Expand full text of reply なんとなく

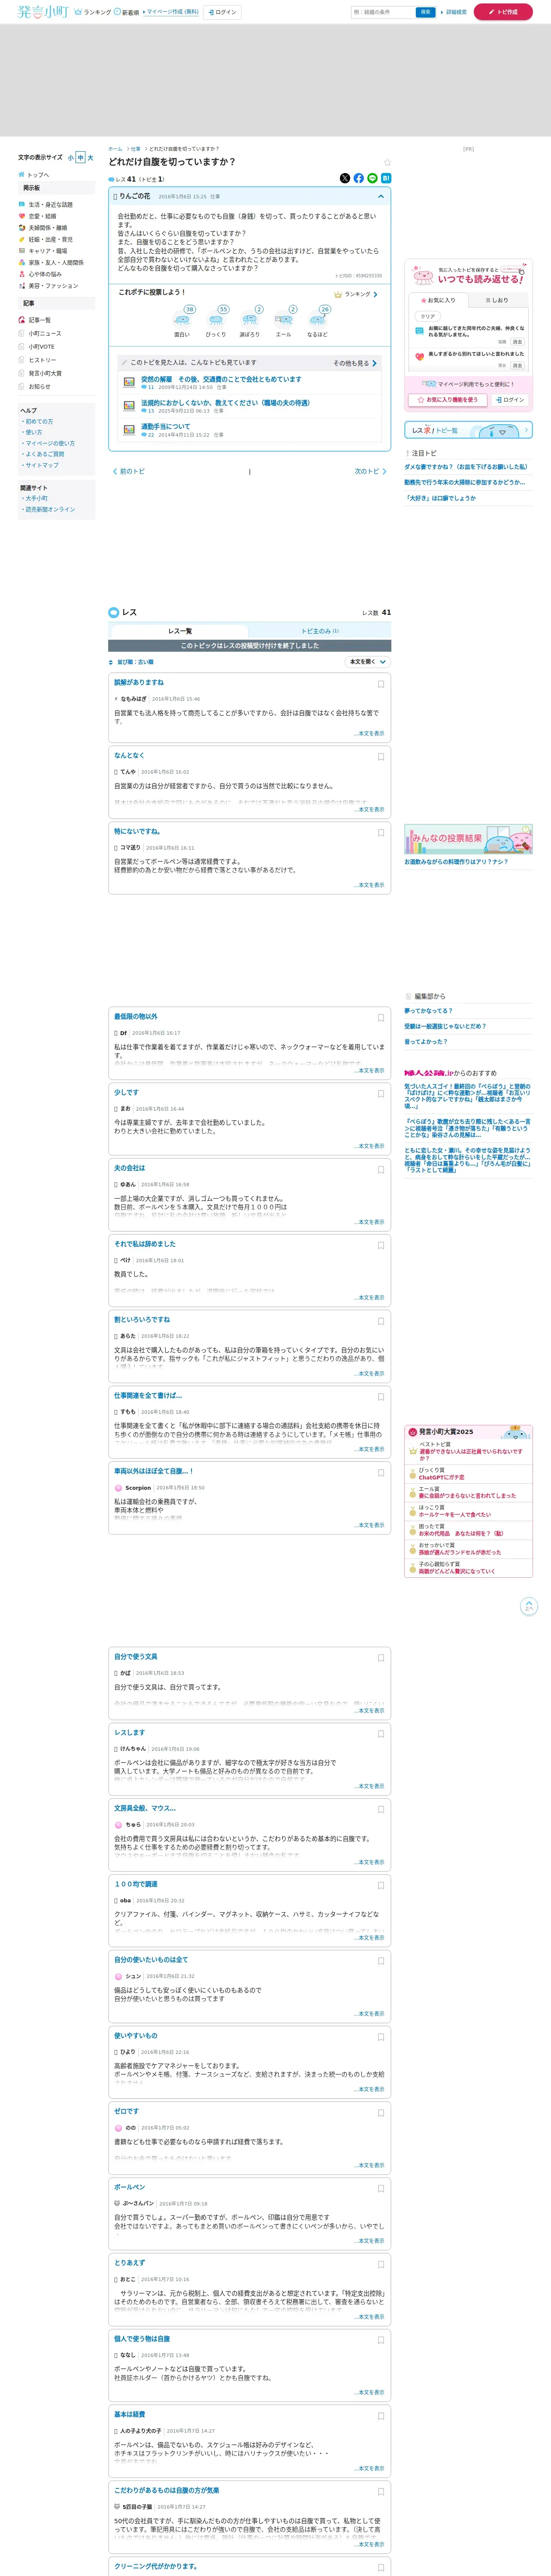pos(369,810)
